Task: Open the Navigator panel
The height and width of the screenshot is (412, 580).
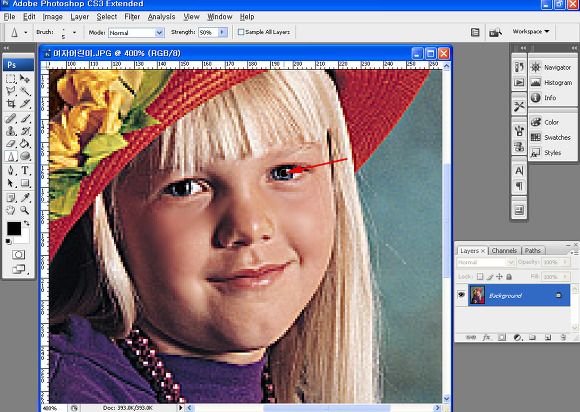Action: pos(552,67)
